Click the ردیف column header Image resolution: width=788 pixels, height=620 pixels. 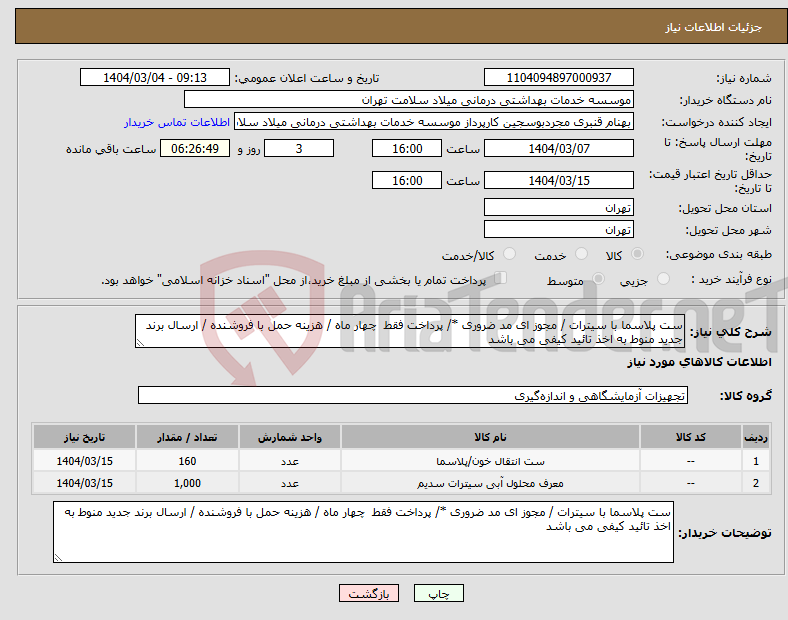pyautogui.click(x=755, y=437)
